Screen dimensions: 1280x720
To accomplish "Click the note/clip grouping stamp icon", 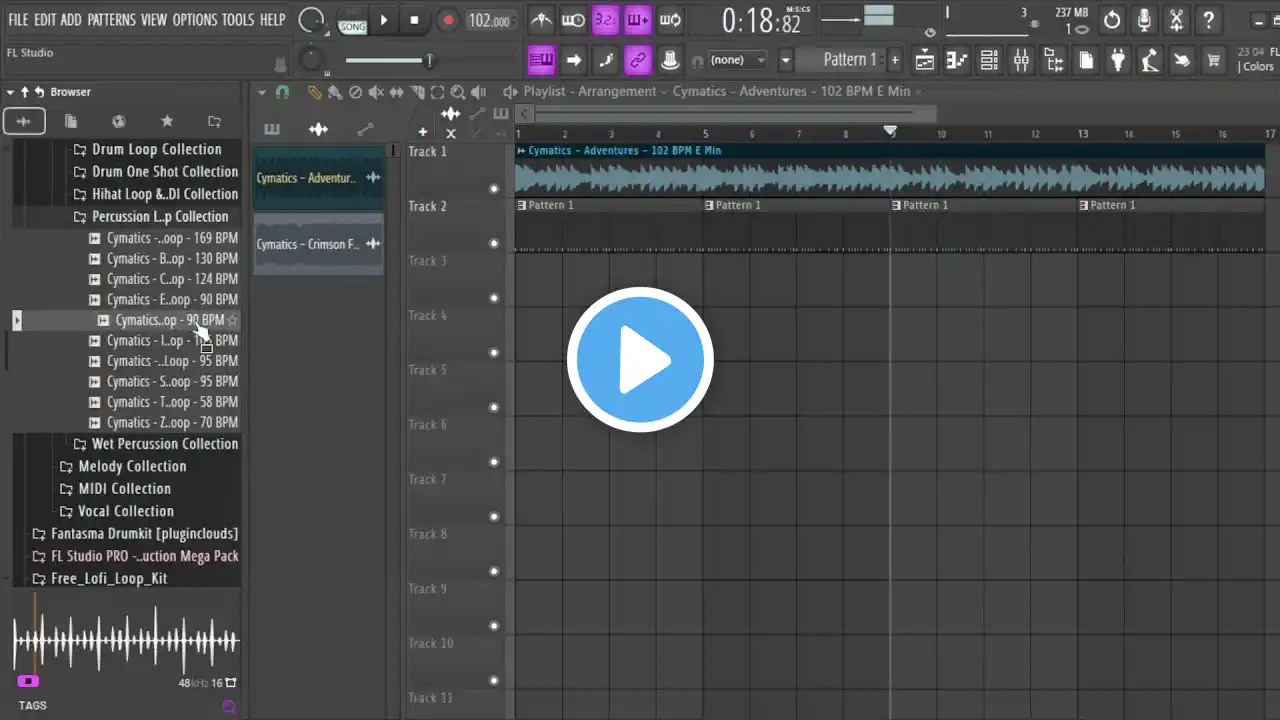I will (671, 60).
